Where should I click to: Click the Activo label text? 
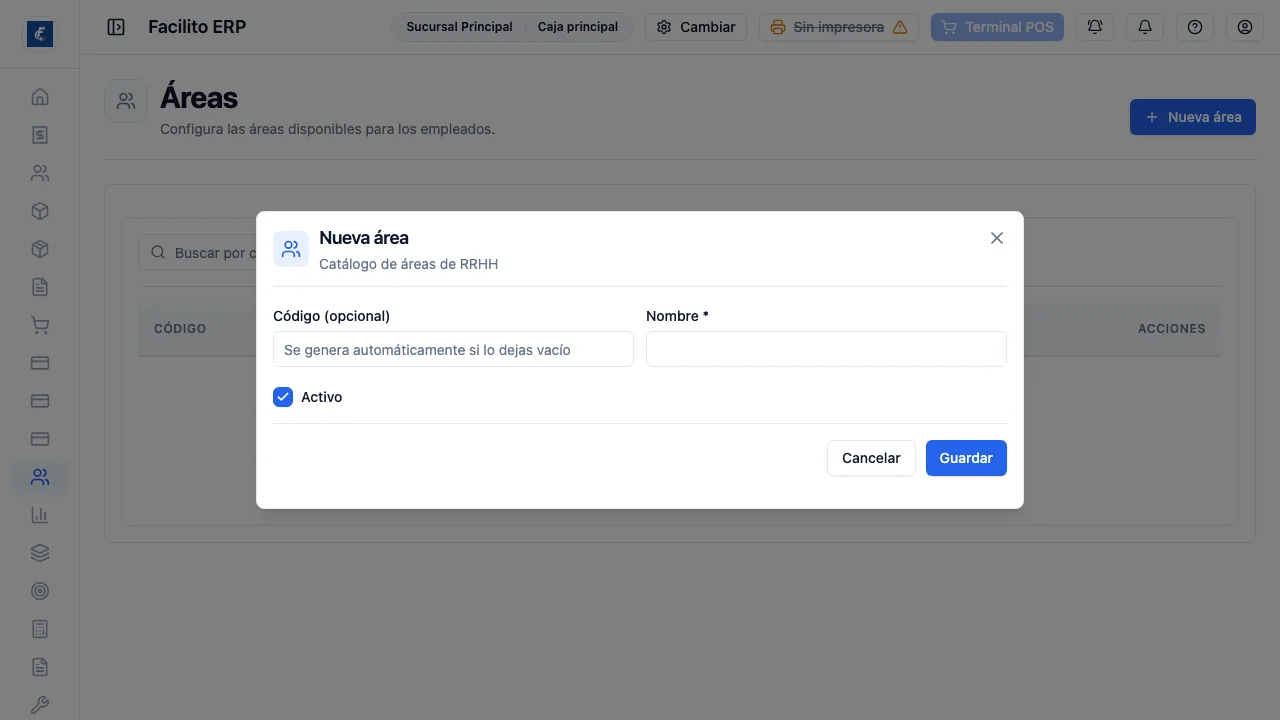pyautogui.click(x=322, y=397)
